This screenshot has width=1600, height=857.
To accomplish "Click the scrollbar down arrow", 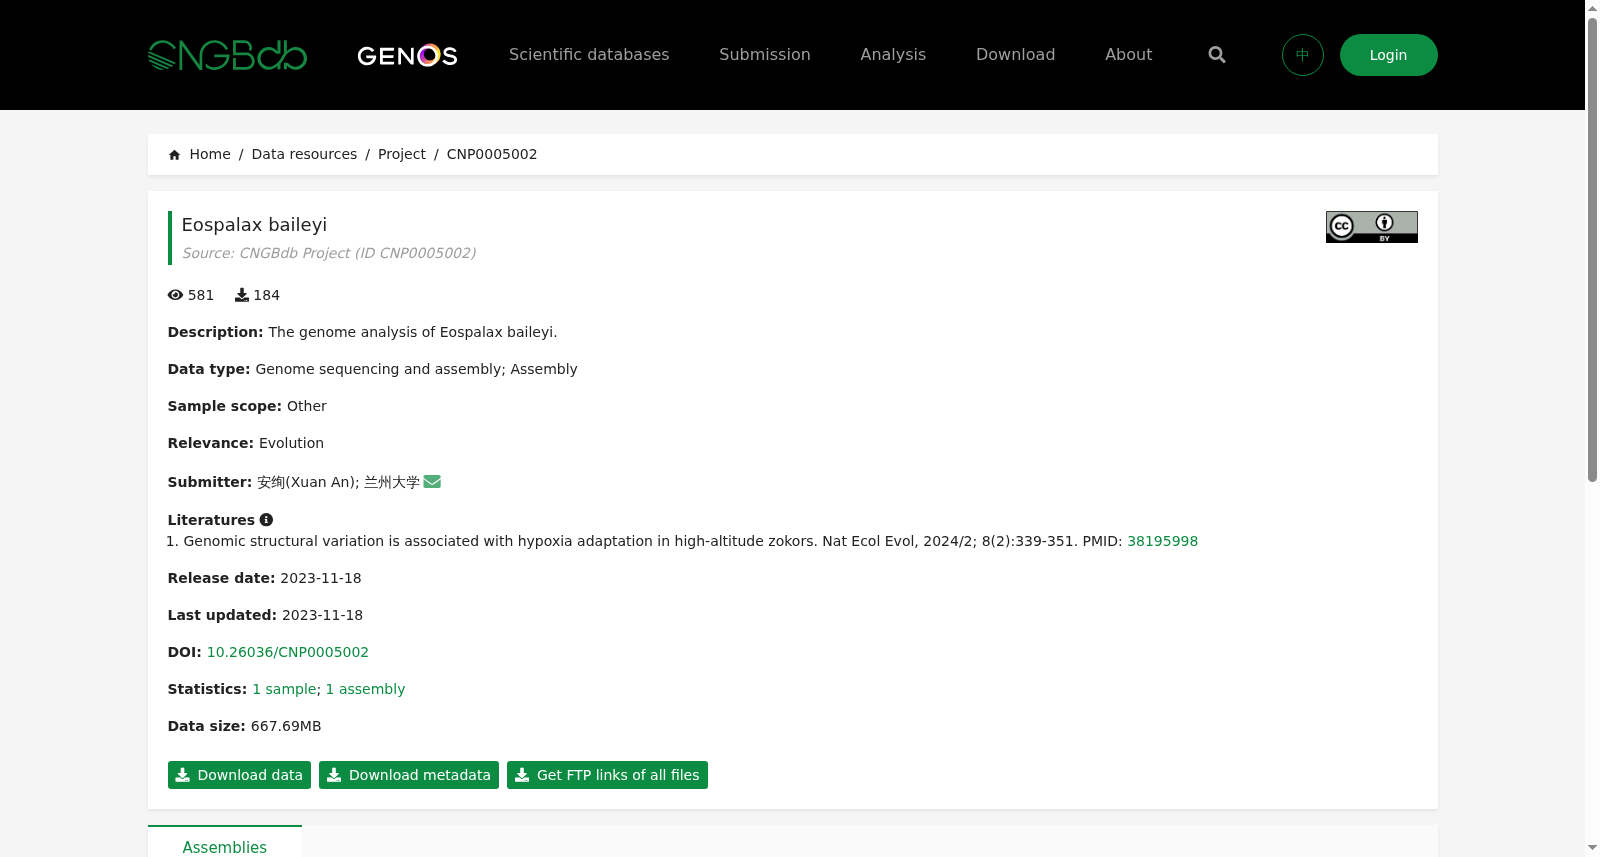I will pos(1592,848).
